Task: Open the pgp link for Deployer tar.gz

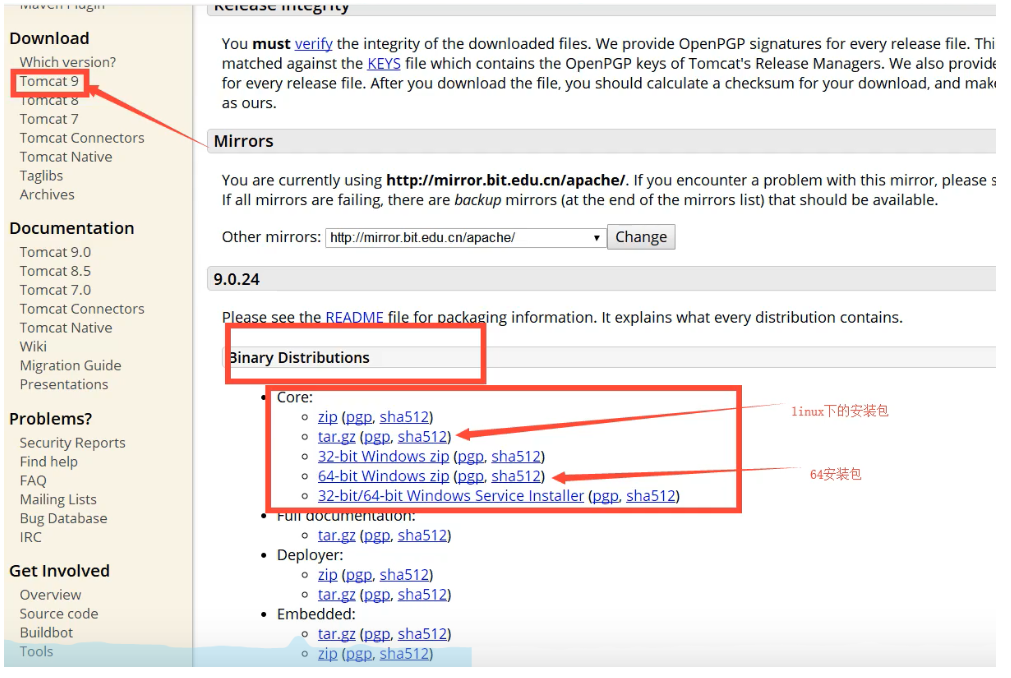Action: pos(377,595)
